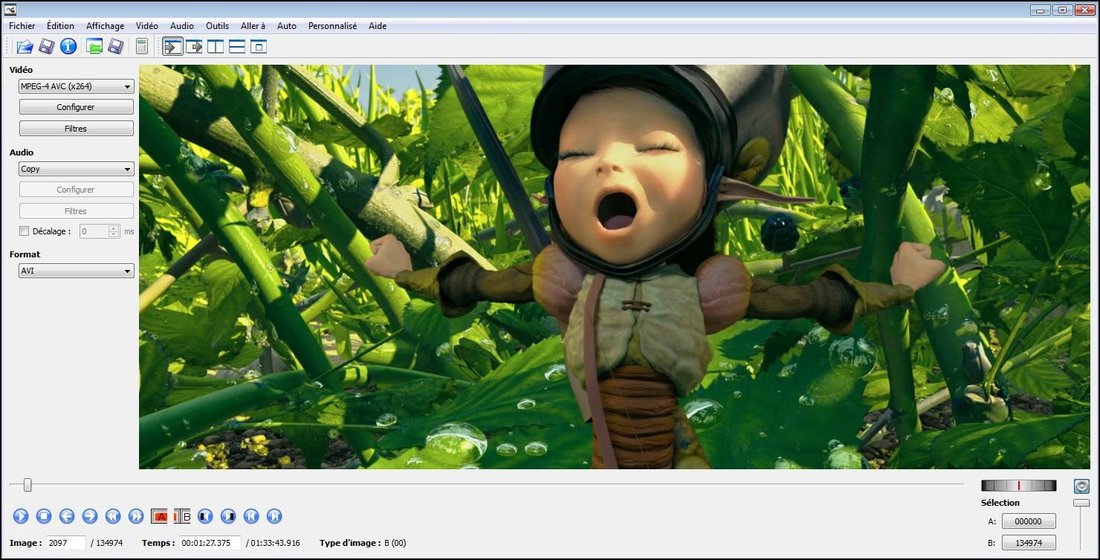
Task: Click the timeline seek slider handle
Action: pos(27,485)
